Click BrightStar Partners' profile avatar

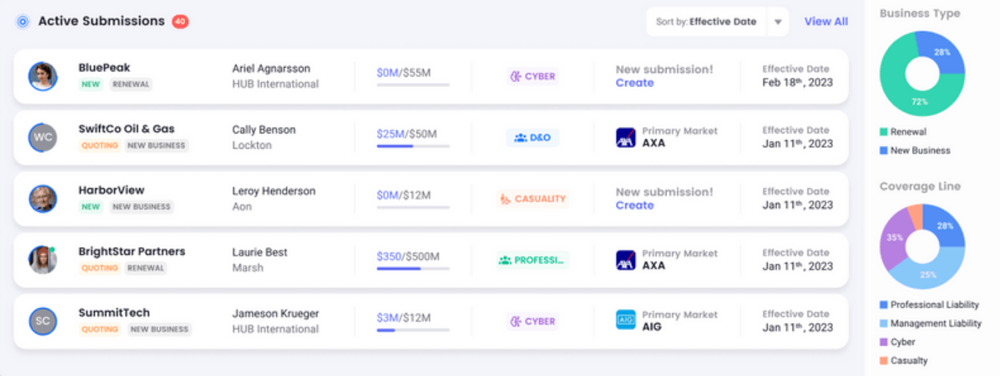coord(43,260)
